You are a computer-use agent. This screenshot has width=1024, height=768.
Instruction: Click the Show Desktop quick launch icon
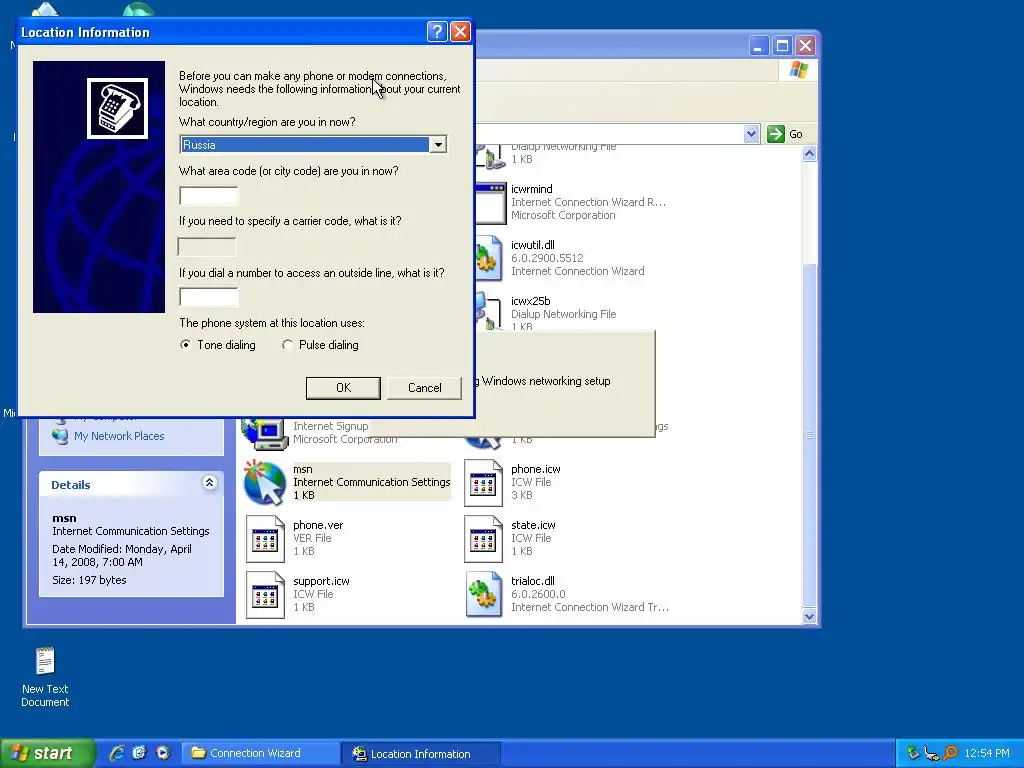tap(139, 753)
